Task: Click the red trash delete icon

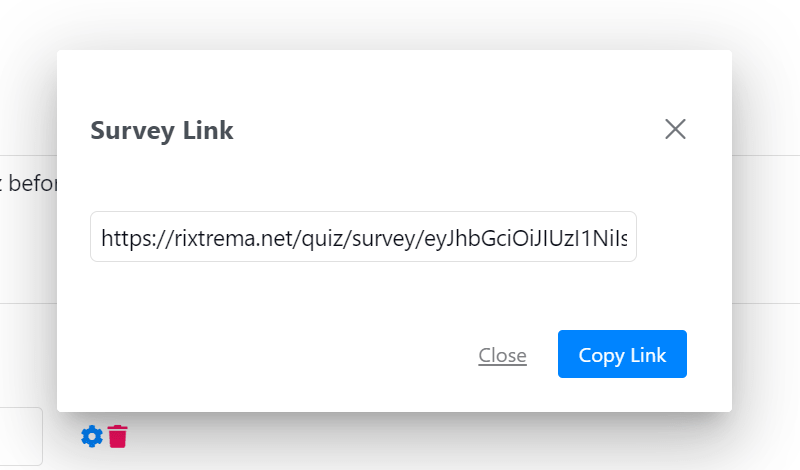Action: 118,436
